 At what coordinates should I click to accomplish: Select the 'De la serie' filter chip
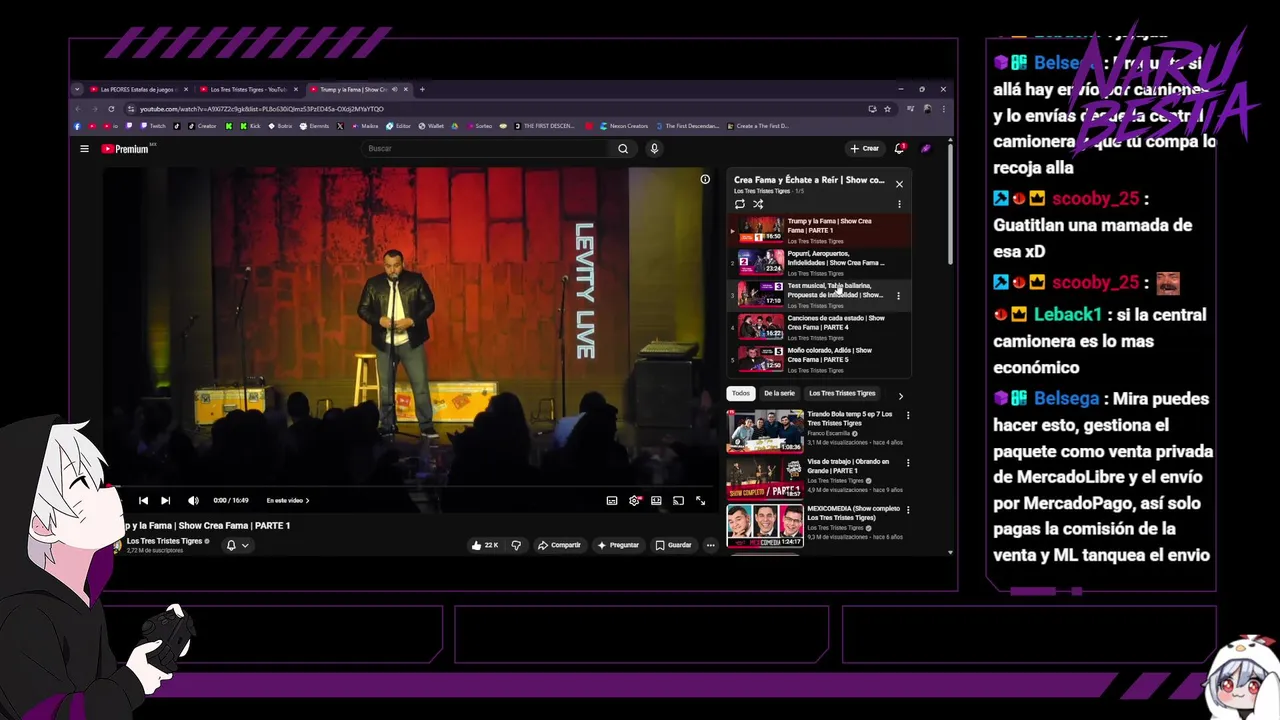tap(779, 393)
